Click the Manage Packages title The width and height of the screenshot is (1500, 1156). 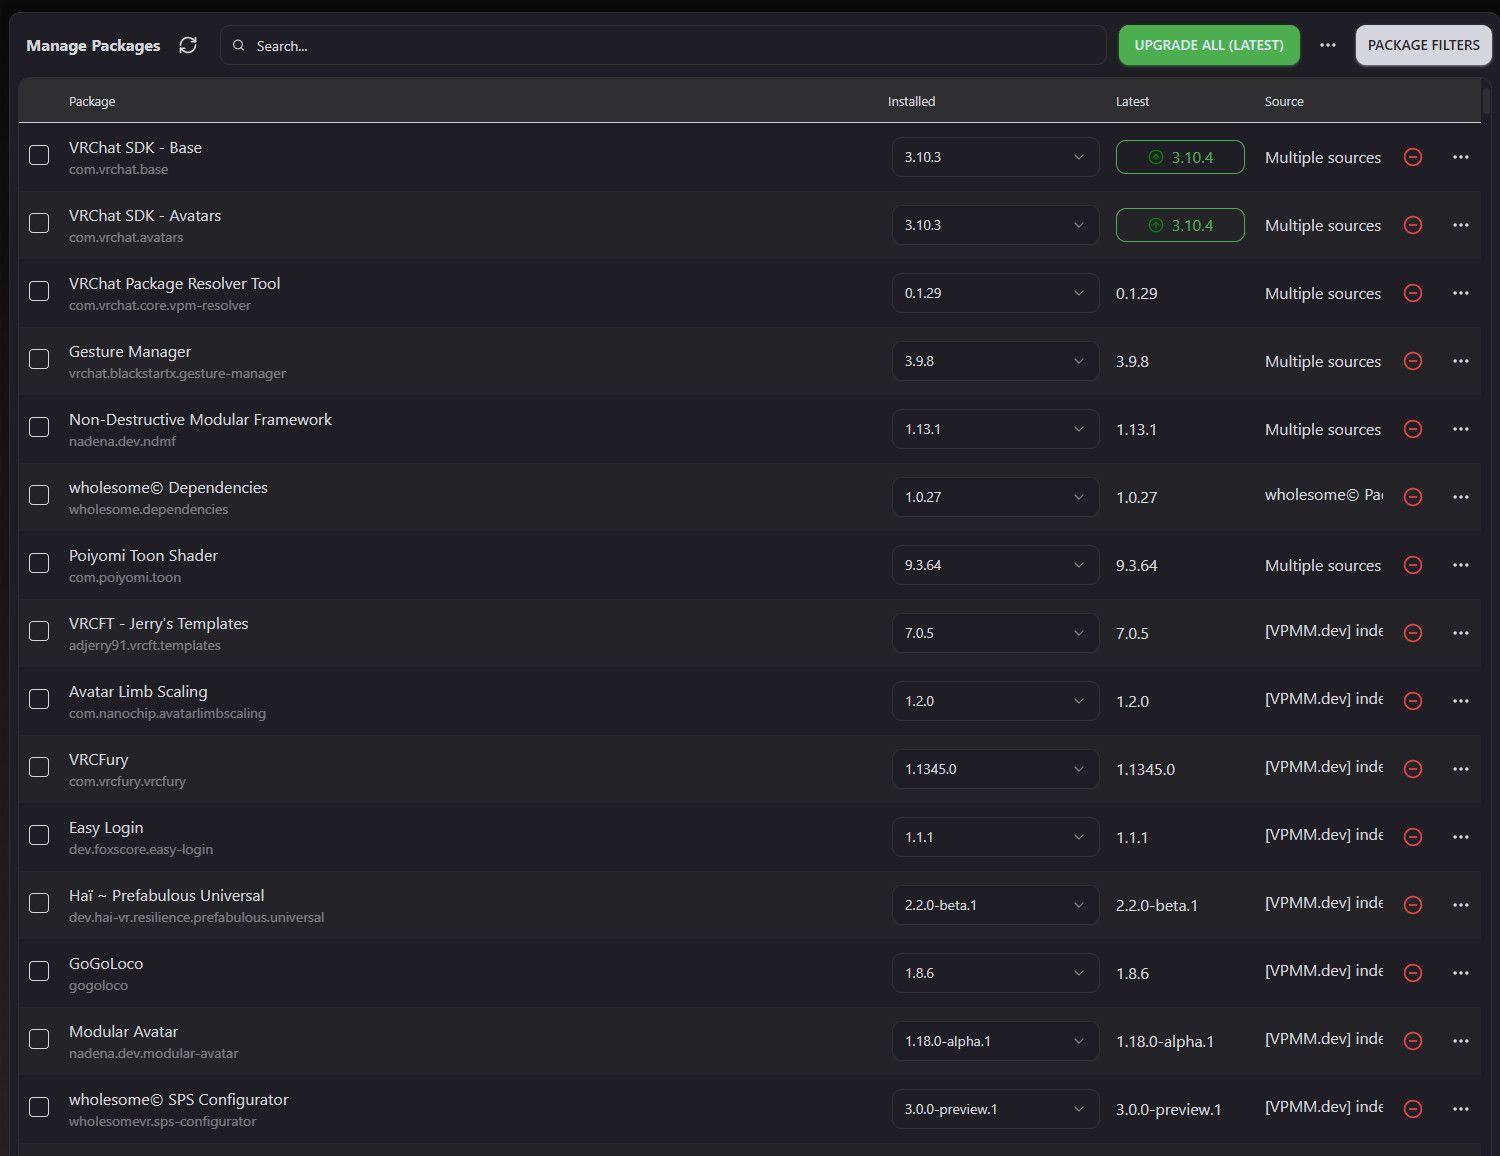pyautogui.click(x=93, y=45)
